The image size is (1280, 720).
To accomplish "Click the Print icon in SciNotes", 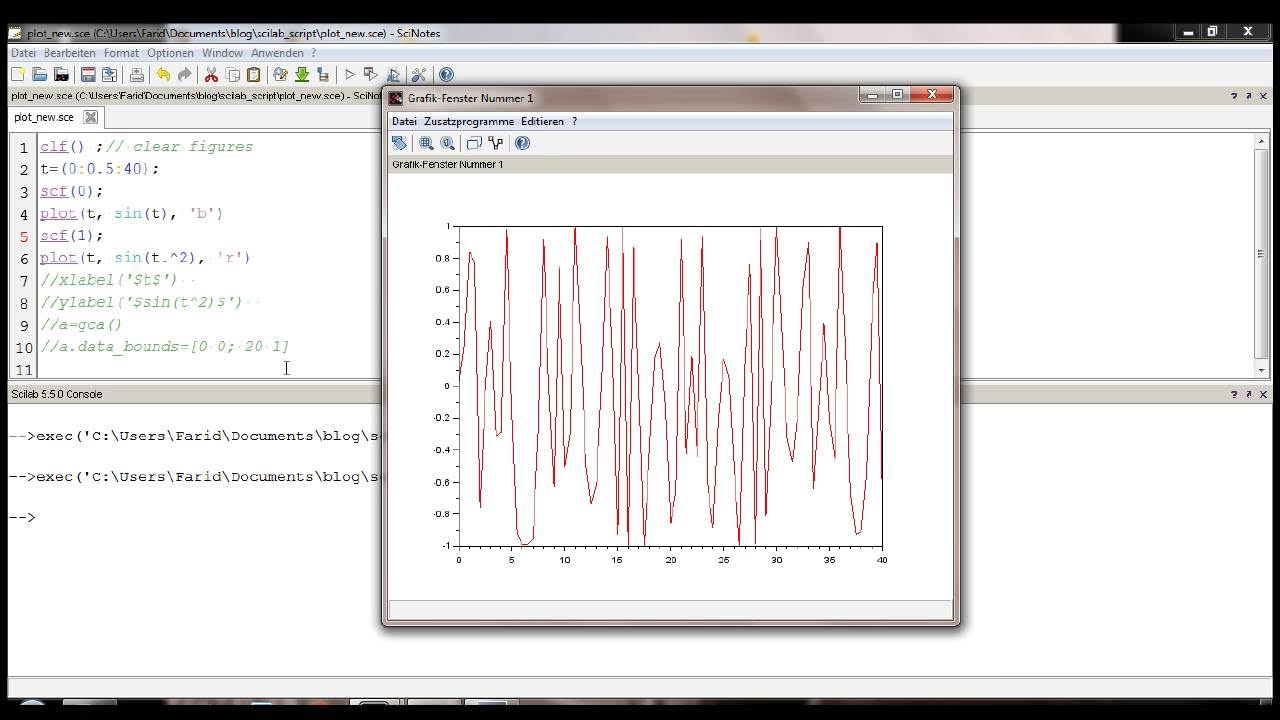I will [x=137, y=74].
